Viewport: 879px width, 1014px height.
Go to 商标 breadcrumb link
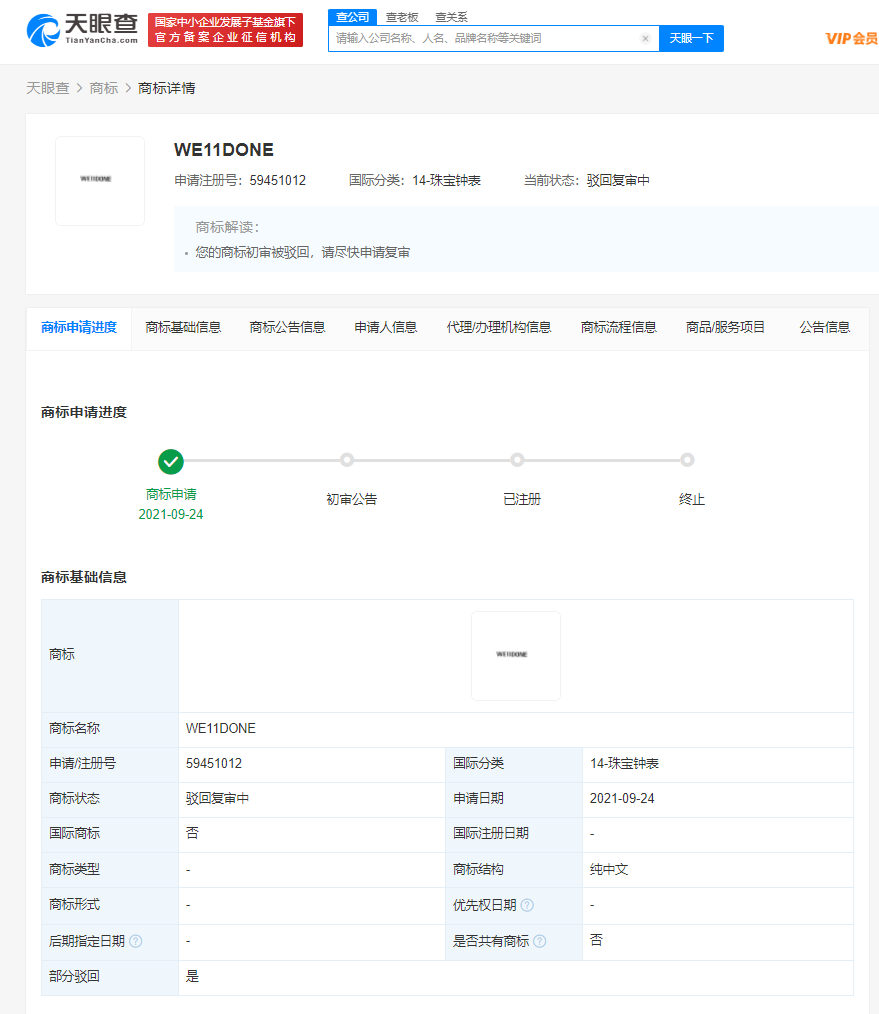click(103, 88)
